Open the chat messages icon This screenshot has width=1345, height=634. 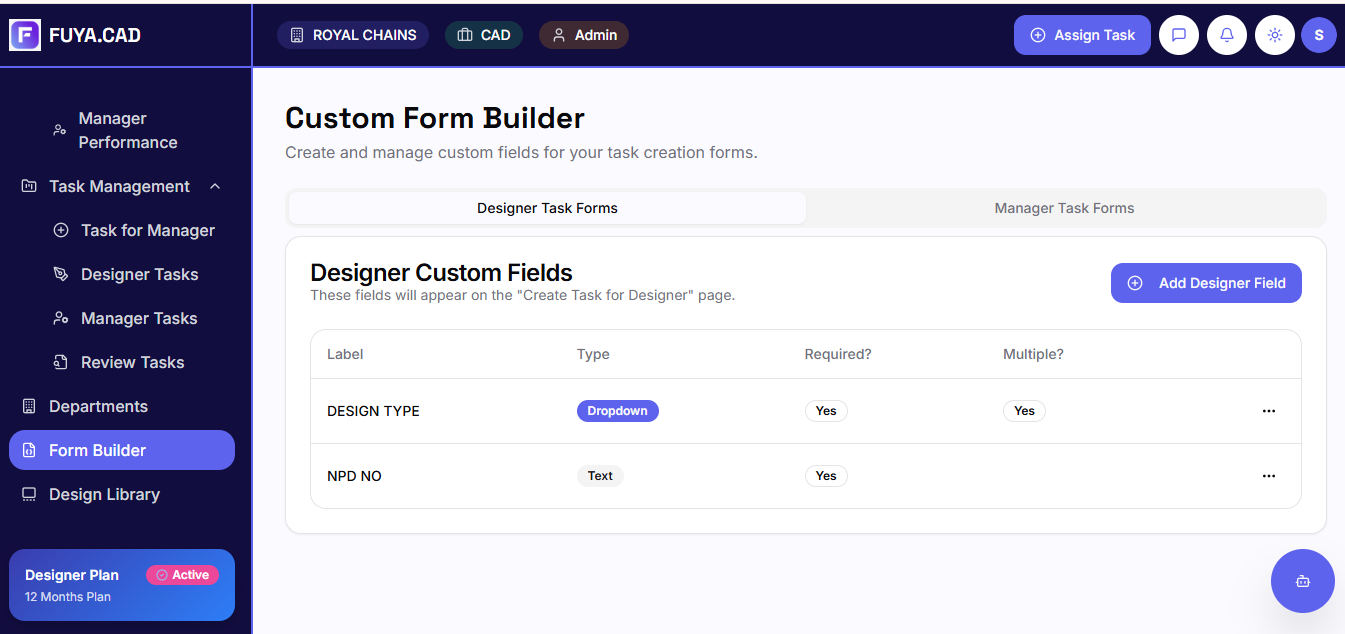[1179, 35]
